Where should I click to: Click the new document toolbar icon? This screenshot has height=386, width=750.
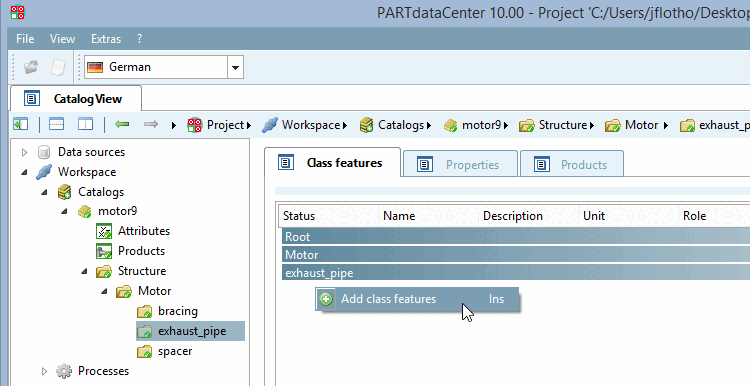58,67
